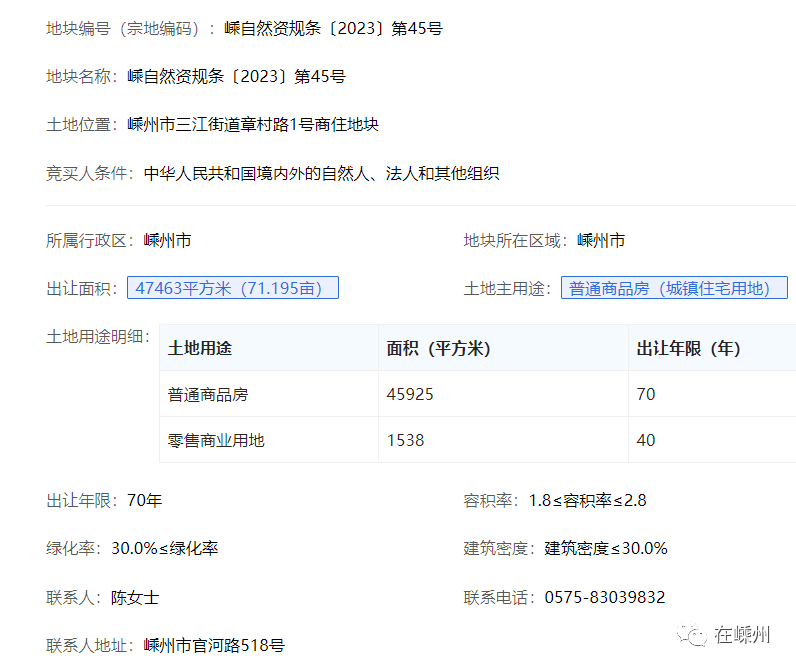The width and height of the screenshot is (796, 669).
Task: Click the 绿化率 30.0% value
Action: (165, 548)
